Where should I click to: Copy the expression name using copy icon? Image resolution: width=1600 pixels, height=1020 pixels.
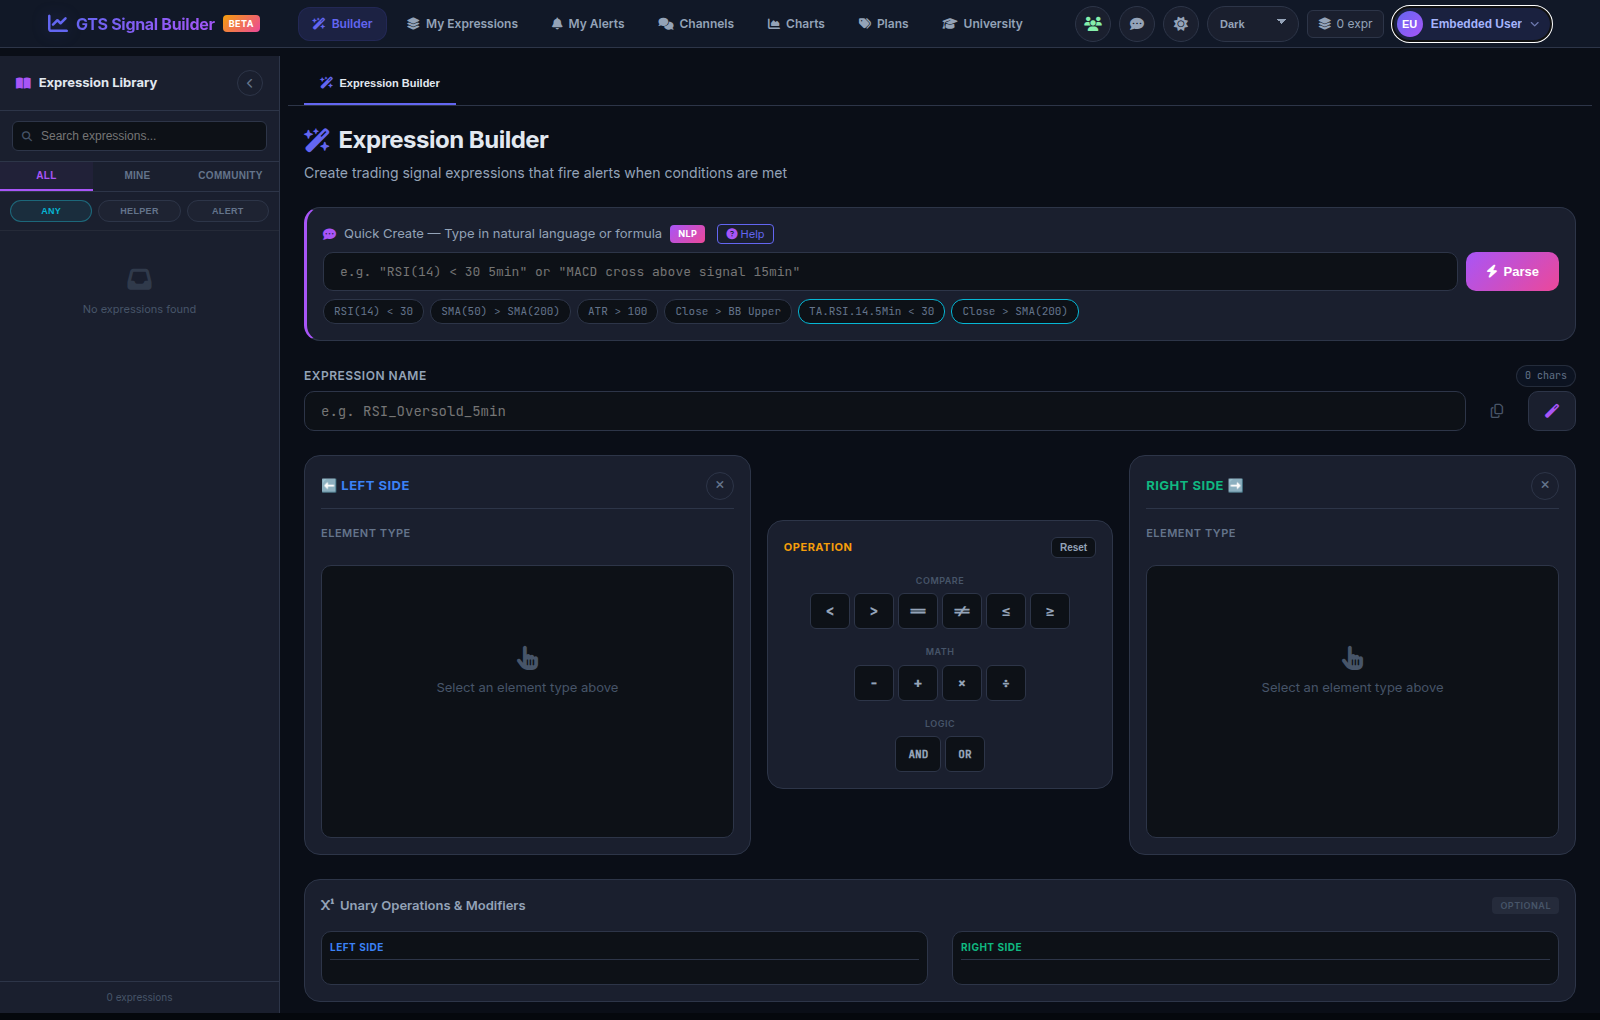1497,411
